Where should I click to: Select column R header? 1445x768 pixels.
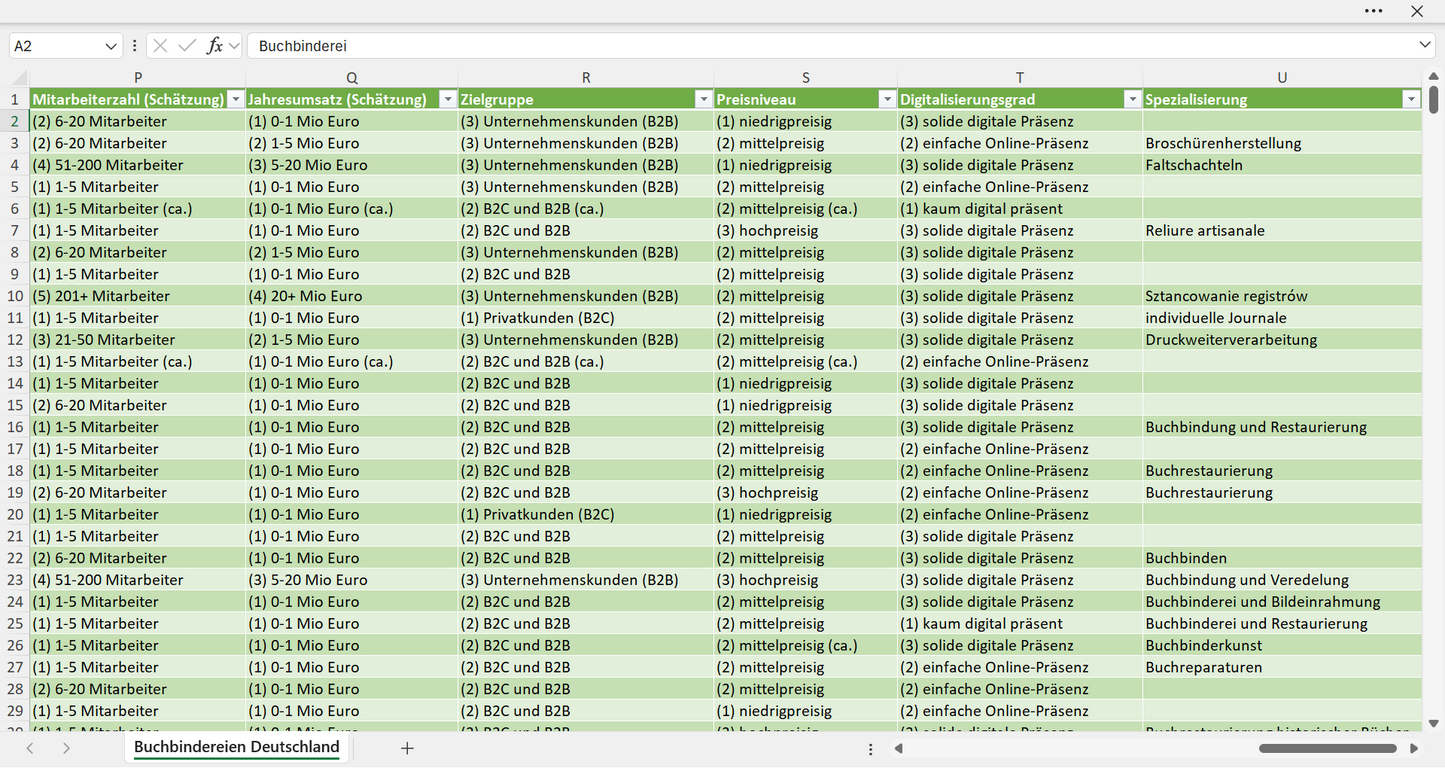coord(586,78)
